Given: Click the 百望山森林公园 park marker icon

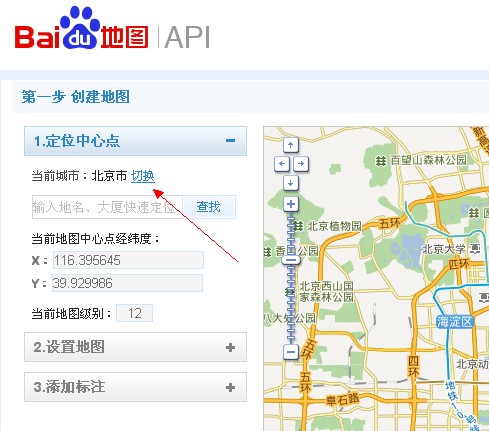Looking at the screenshot, I should [381, 160].
